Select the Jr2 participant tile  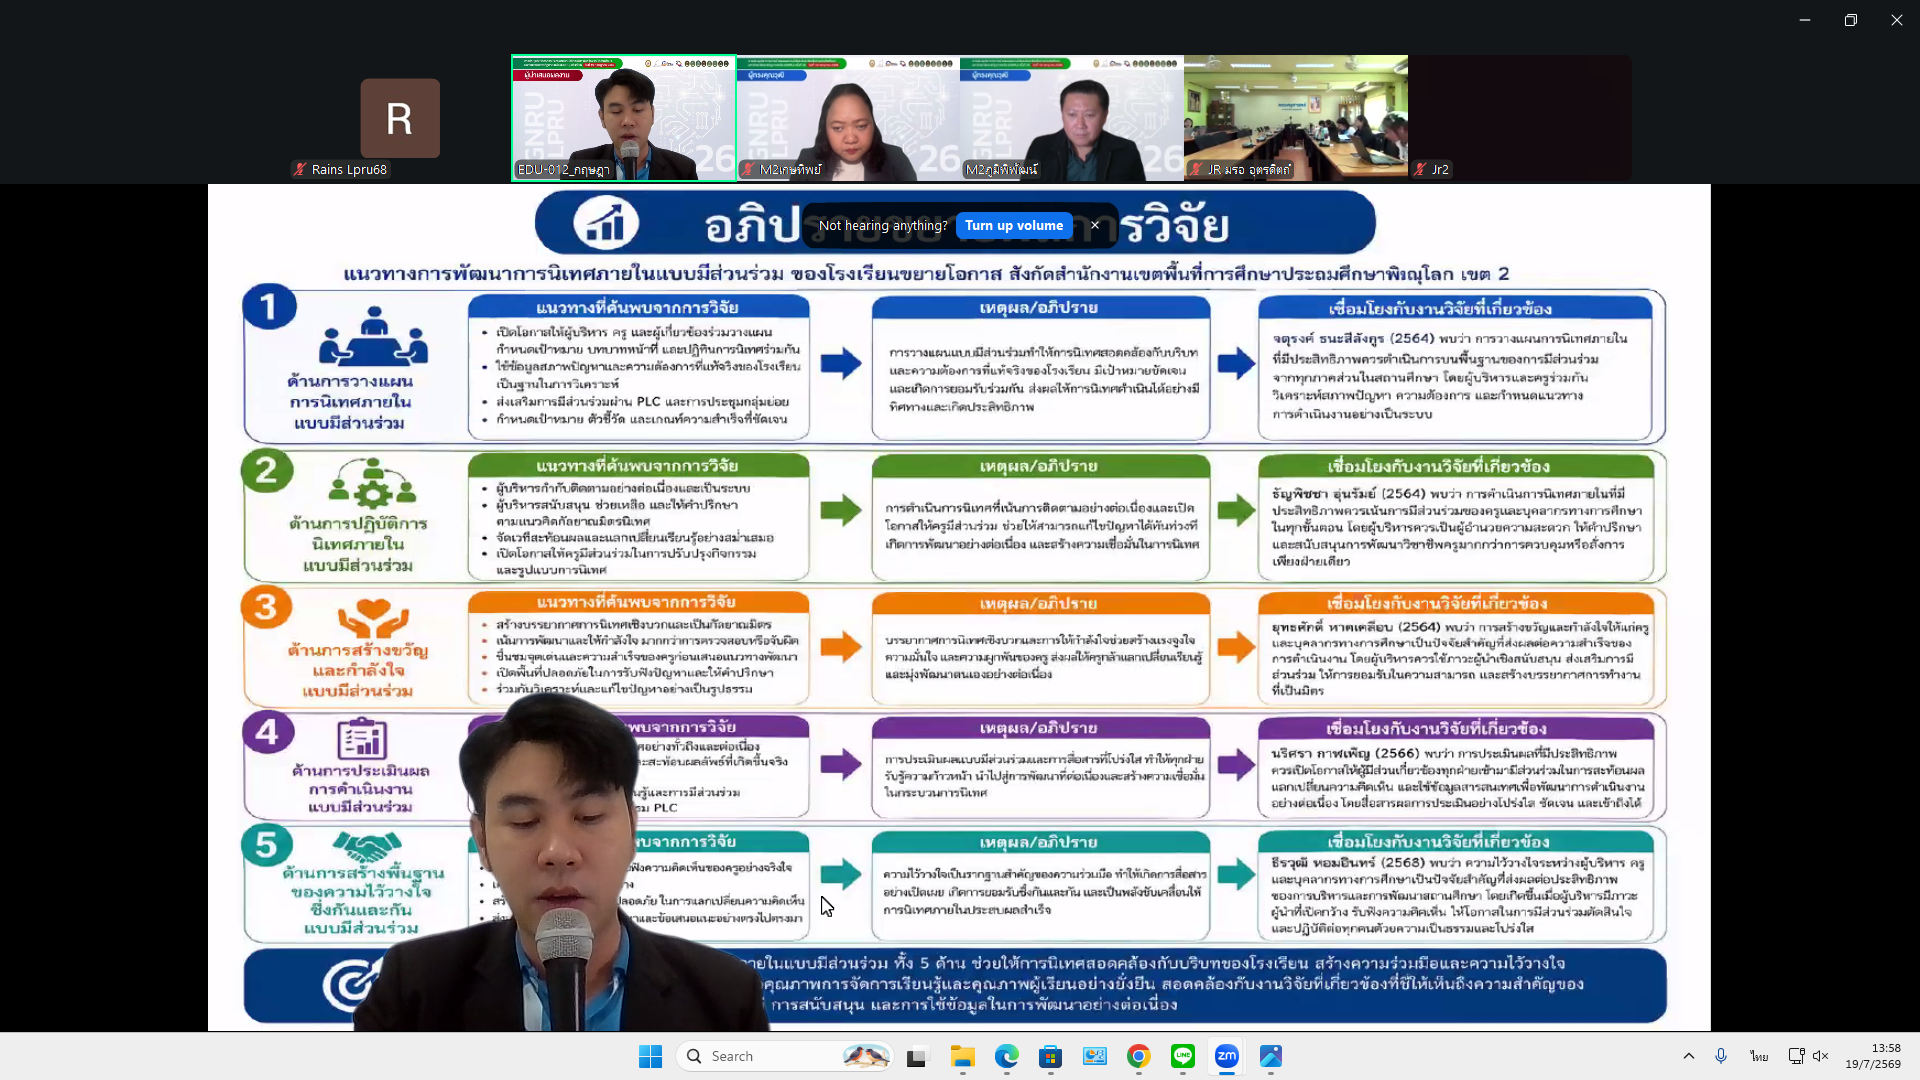pos(1520,118)
